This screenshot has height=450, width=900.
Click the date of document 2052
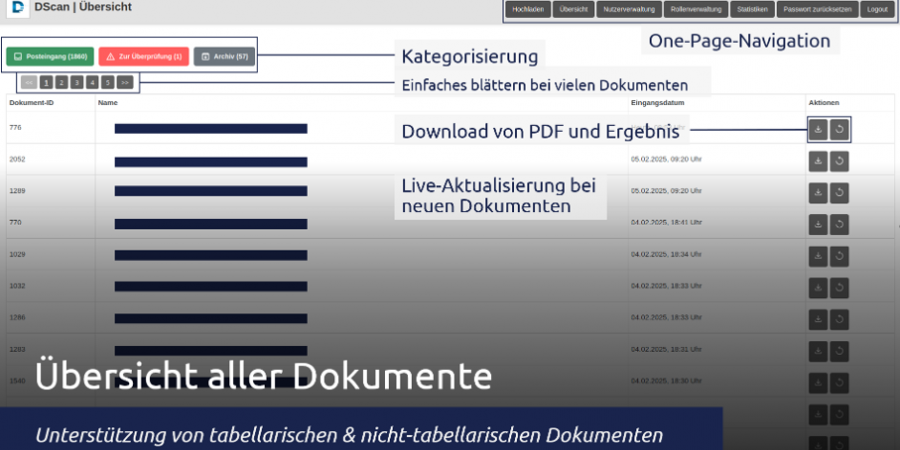tap(666, 159)
